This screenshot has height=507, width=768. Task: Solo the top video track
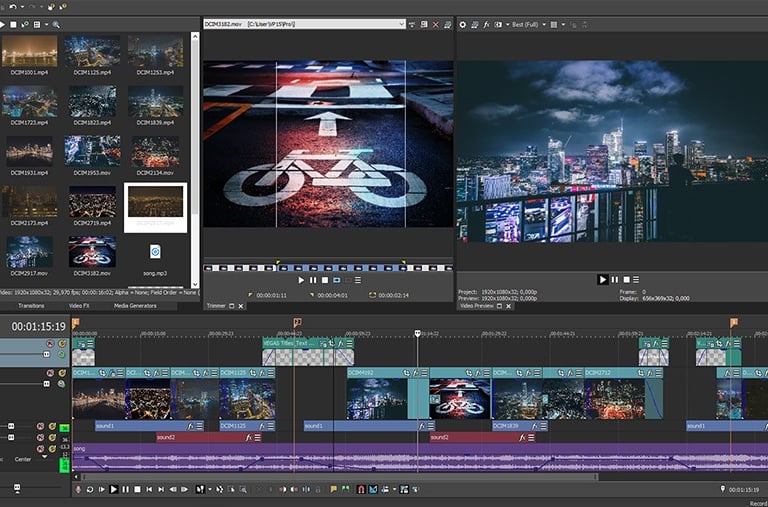click(x=62, y=343)
